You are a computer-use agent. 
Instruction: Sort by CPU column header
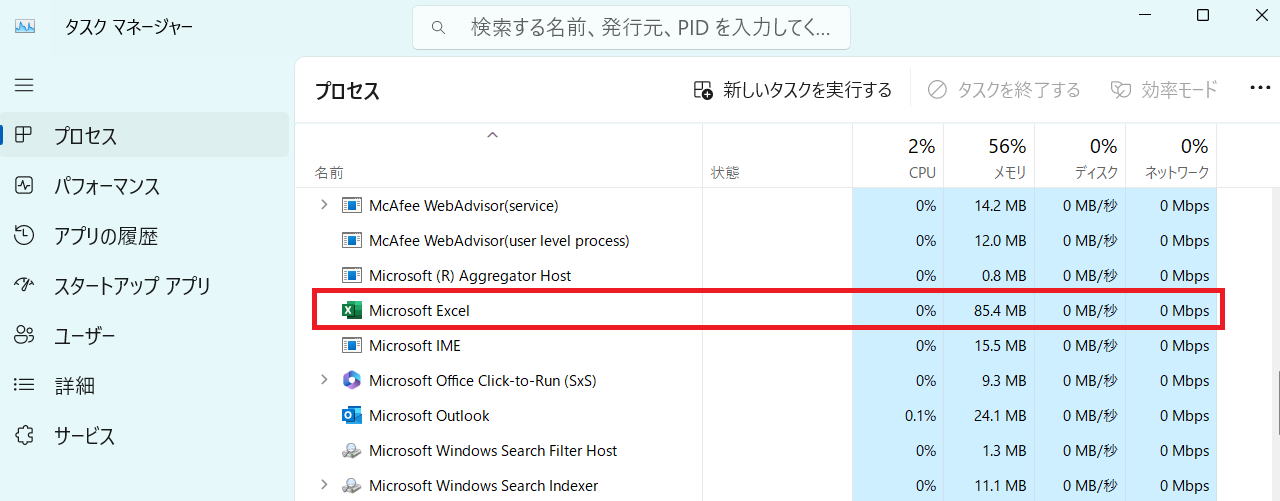pyautogui.click(x=898, y=156)
